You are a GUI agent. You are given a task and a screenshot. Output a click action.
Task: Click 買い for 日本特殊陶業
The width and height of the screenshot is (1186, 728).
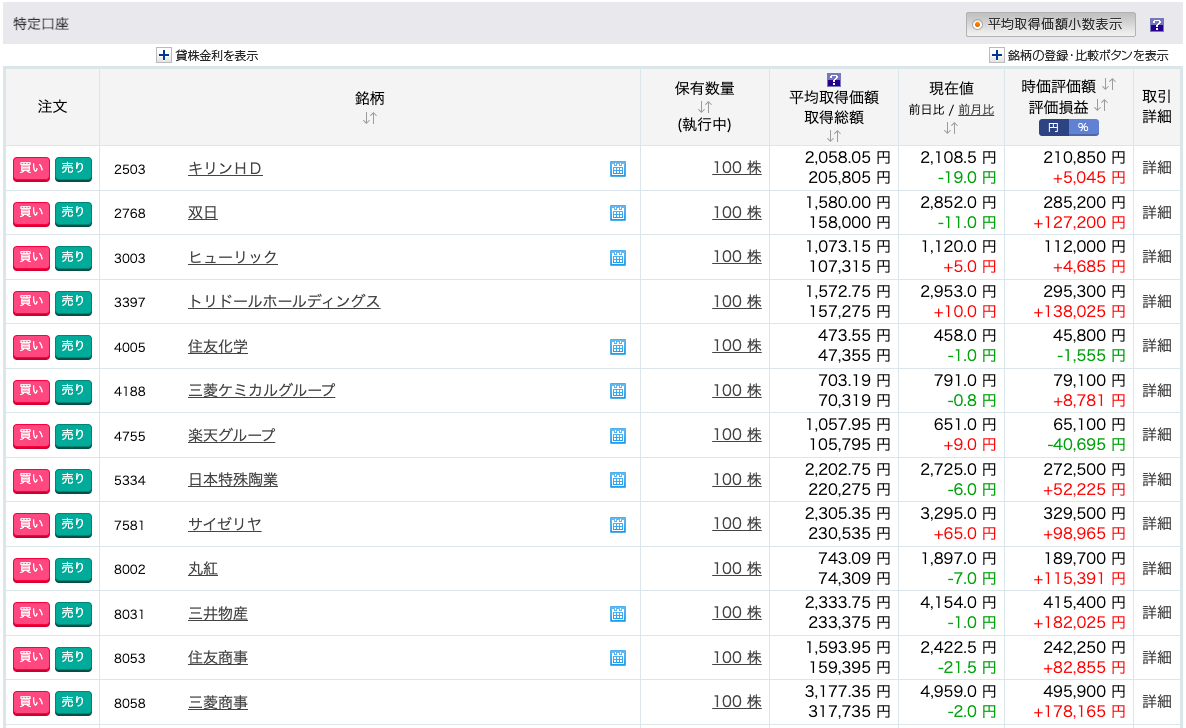(31, 480)
